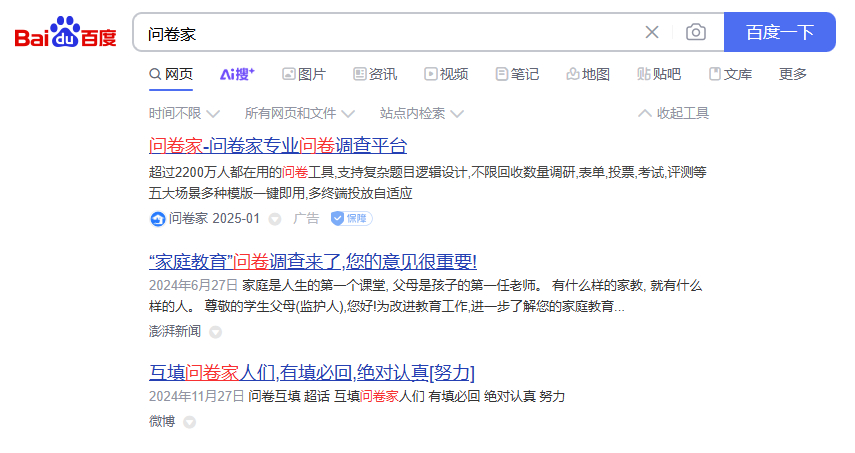Click the play icon in 视频 tab
This screenshot has height=453, width=855.
431,74
